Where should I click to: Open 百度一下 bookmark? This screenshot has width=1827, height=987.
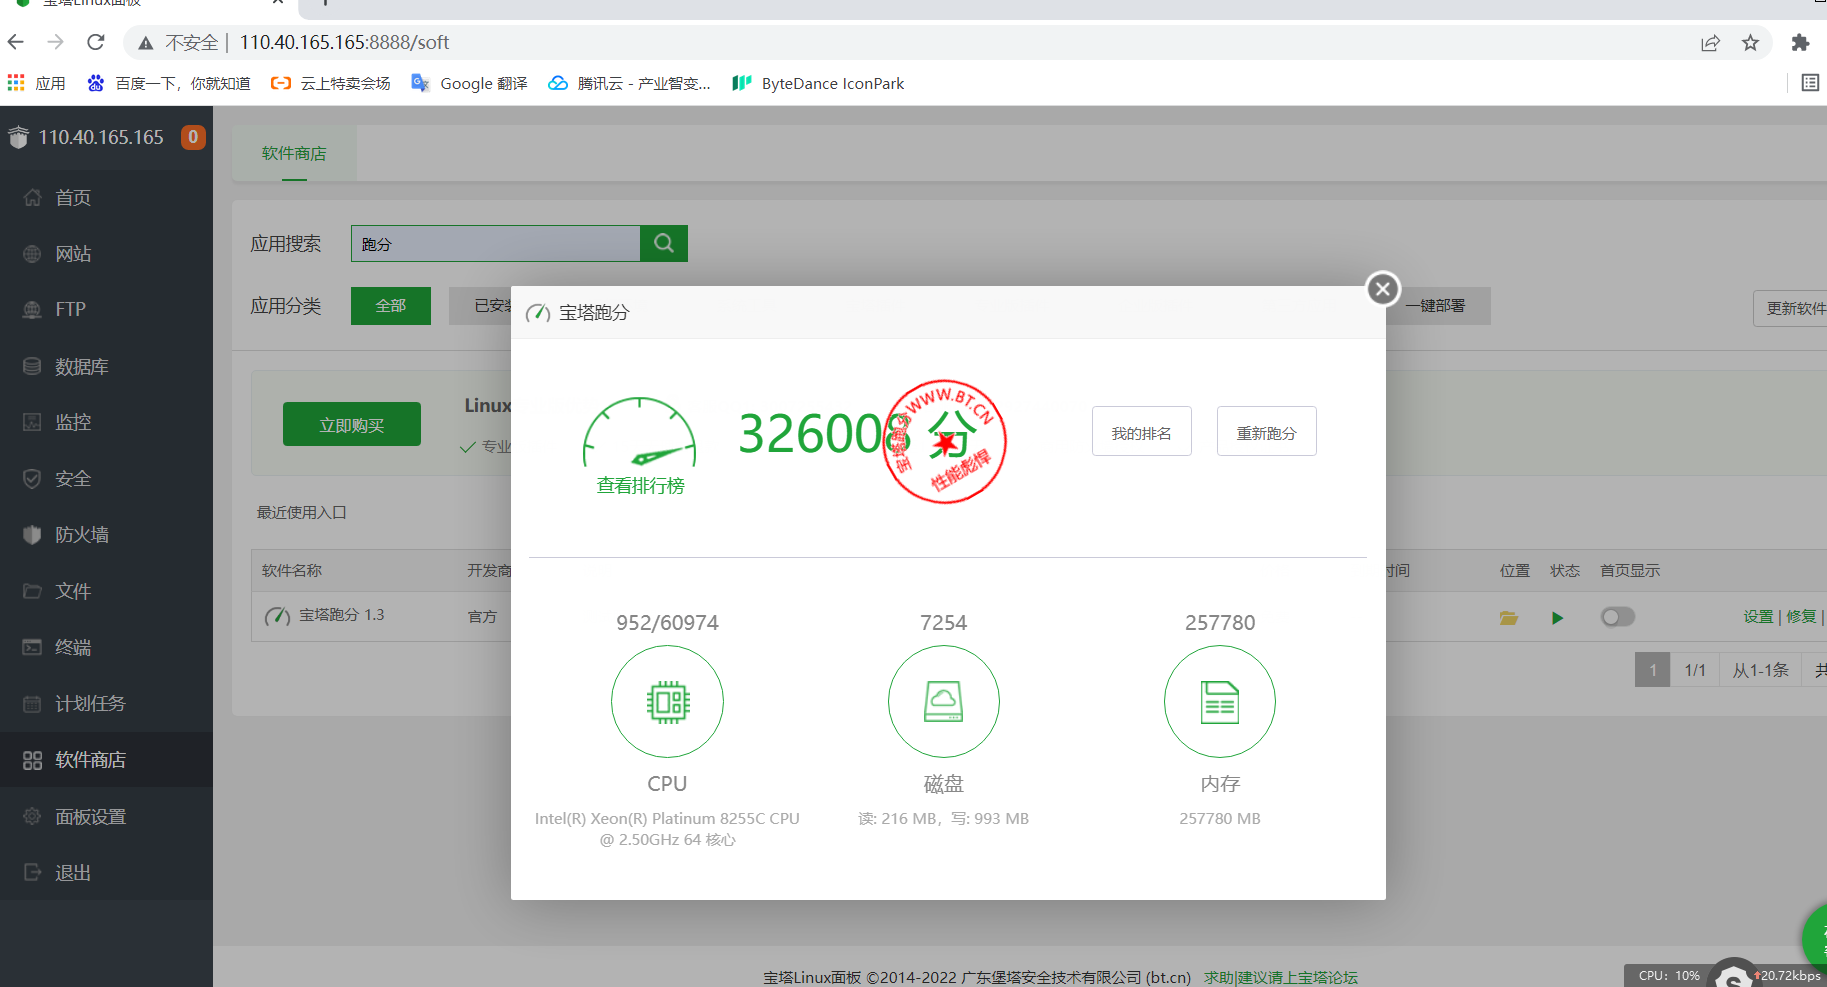click(x=168, y=83)
